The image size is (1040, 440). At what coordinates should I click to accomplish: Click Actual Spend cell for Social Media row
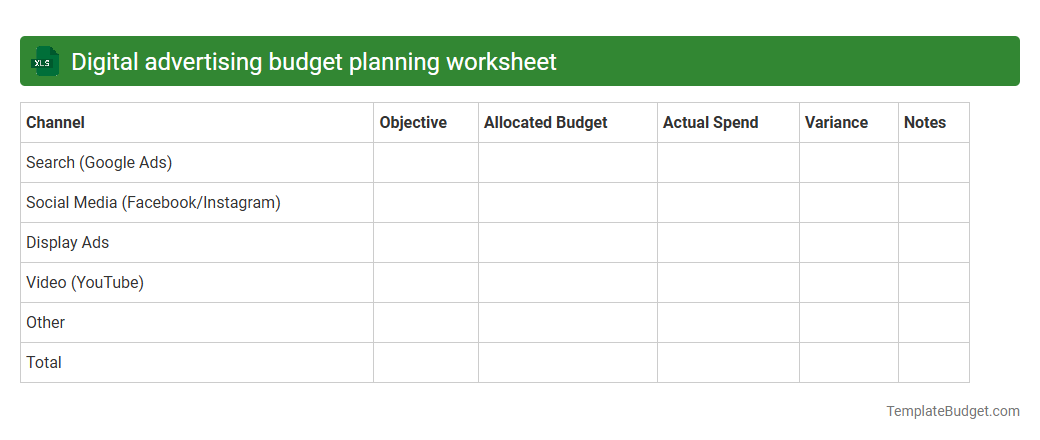(x=728, y=202)
